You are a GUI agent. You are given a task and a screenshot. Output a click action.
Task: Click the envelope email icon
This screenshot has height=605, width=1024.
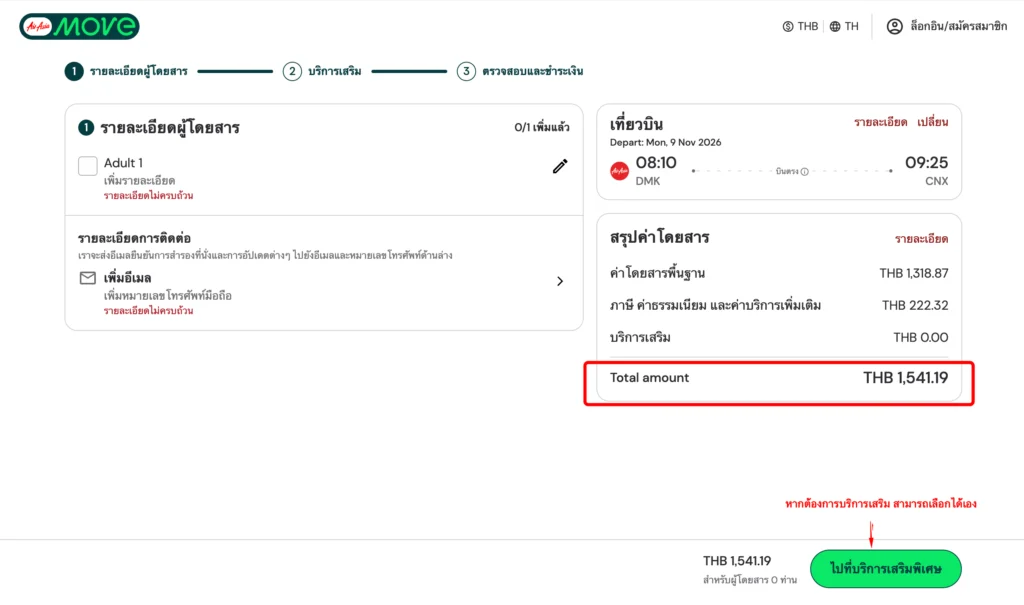point(88,278)
